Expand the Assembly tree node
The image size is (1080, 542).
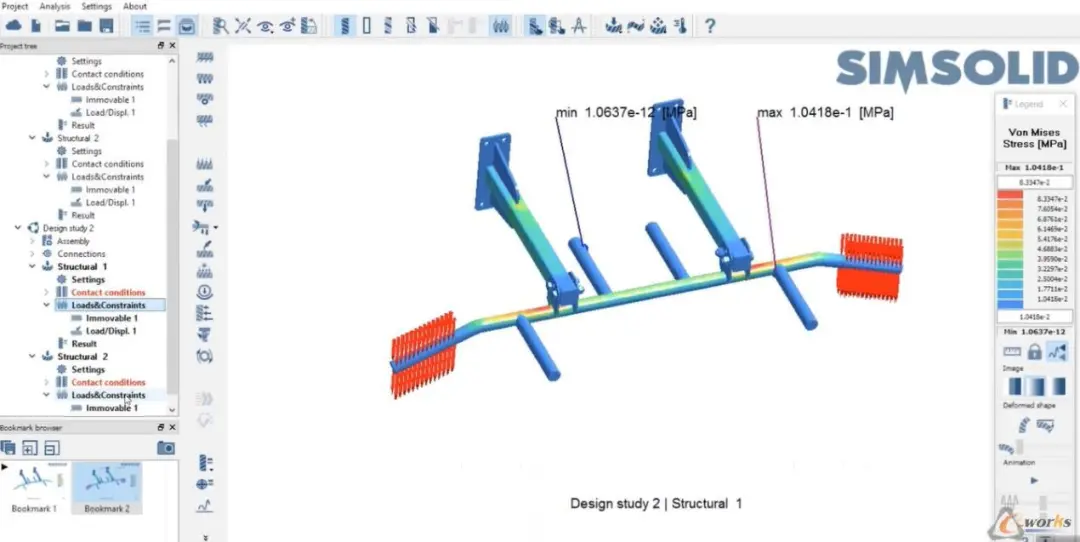32,241
